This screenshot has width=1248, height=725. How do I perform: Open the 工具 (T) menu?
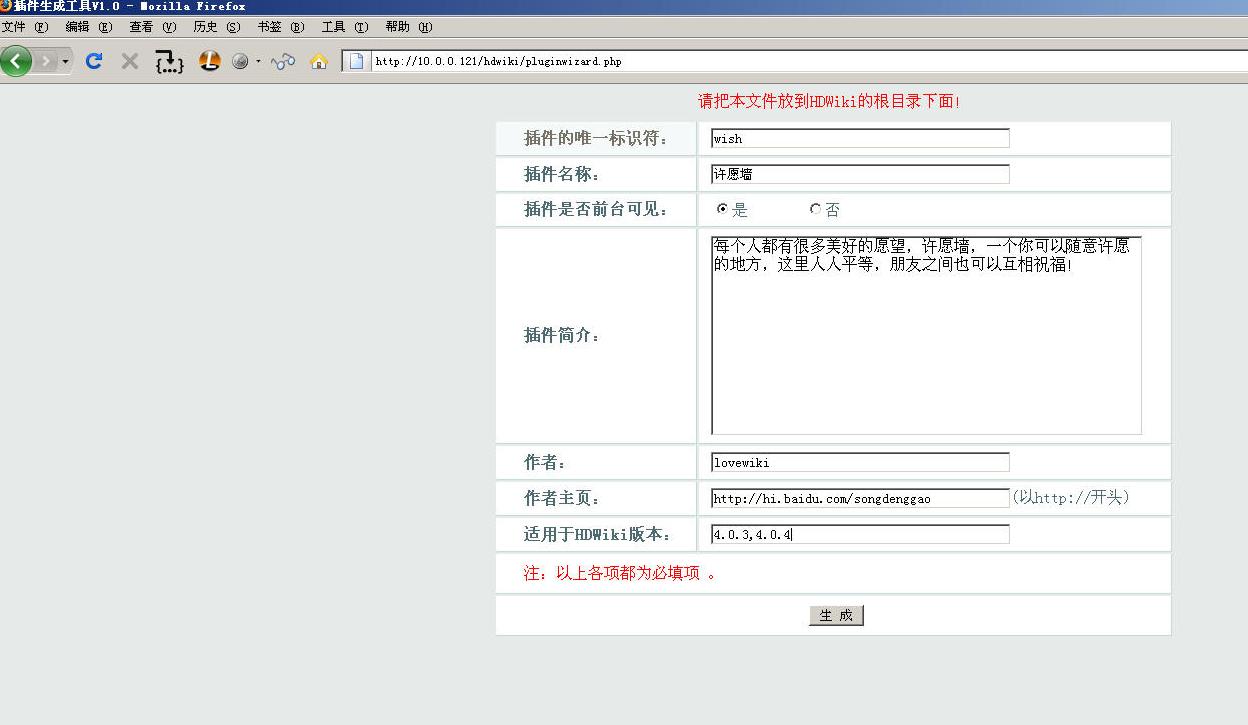coord(345,27)
